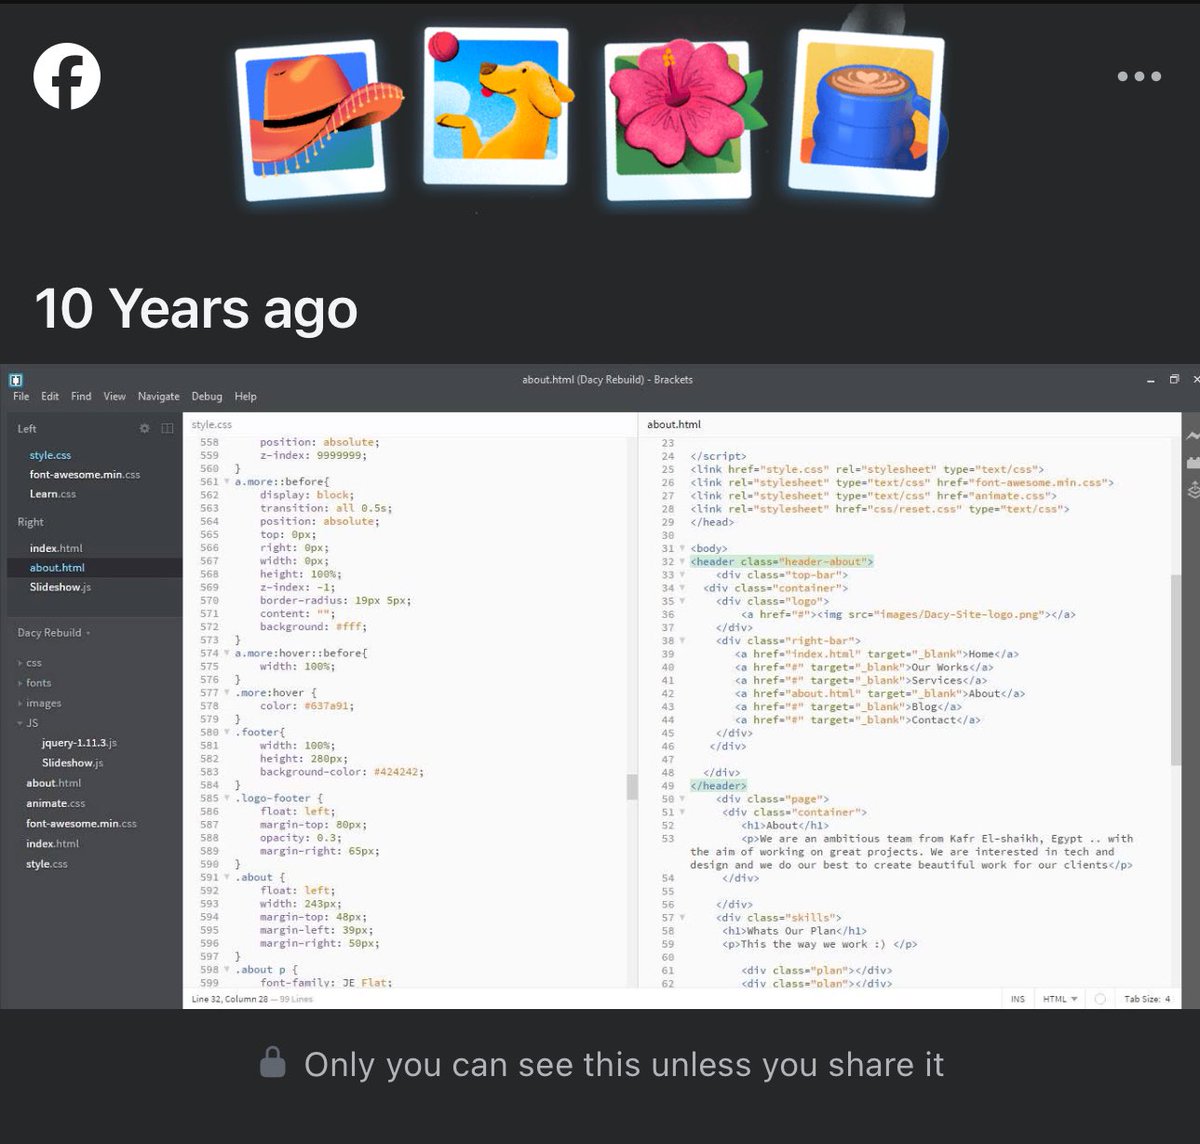Fold the .footer rule at line 580
Image resolution: width=1200 pixels, height=1144 pixels.
point(227,732)
